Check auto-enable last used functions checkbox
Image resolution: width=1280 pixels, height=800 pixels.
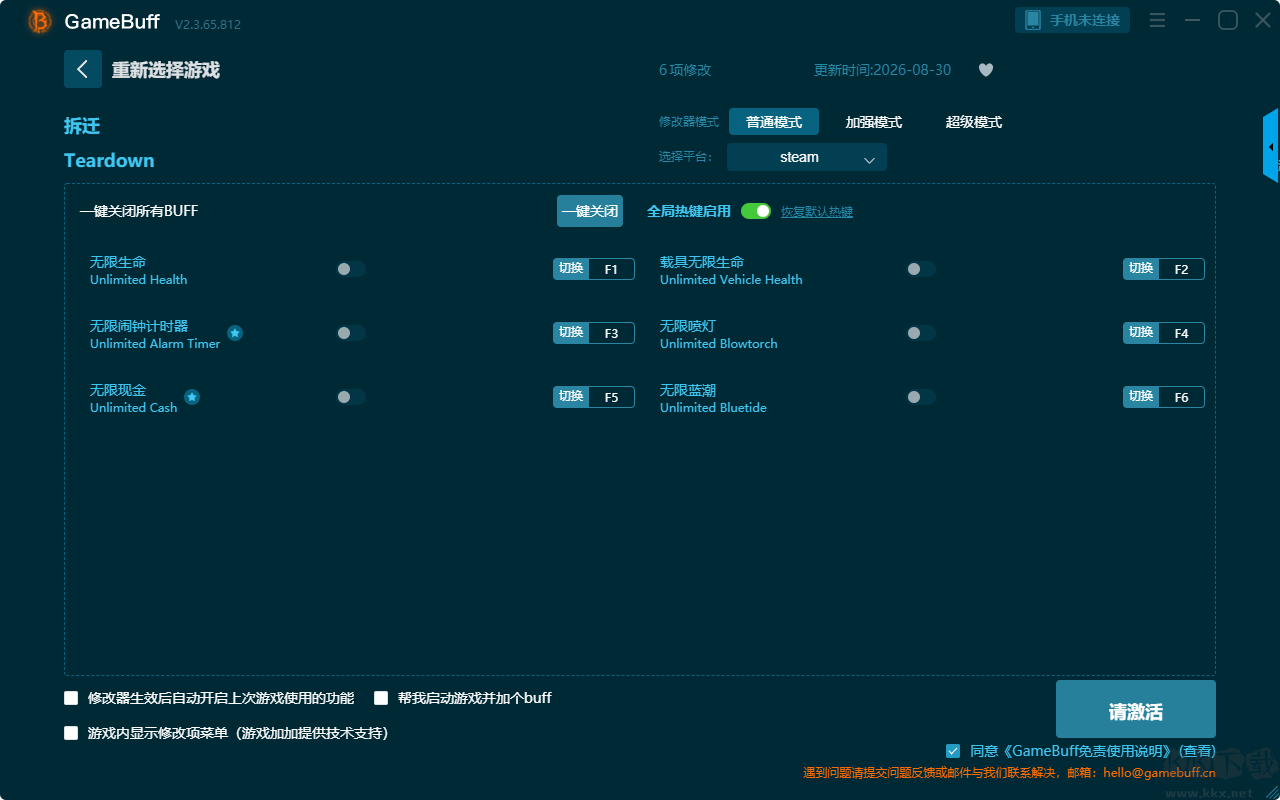point(71,698)
